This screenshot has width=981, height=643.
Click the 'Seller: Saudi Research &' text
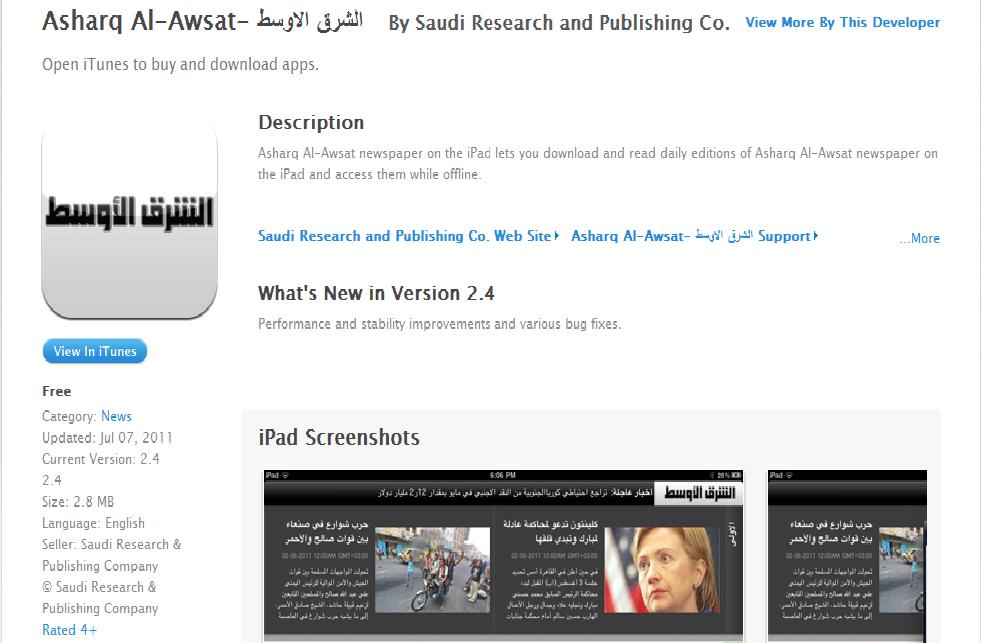pyautogui.click(x=111, y=544)
